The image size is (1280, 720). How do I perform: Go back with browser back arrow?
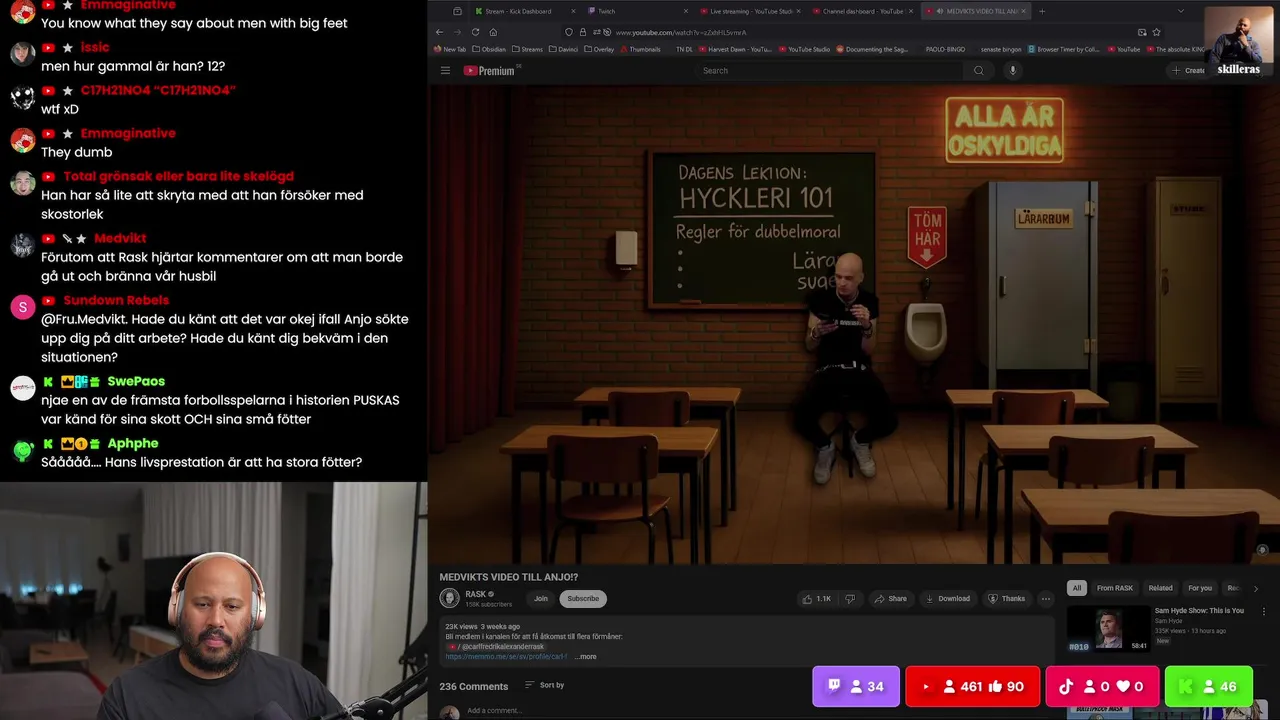[x=439, y=32]
